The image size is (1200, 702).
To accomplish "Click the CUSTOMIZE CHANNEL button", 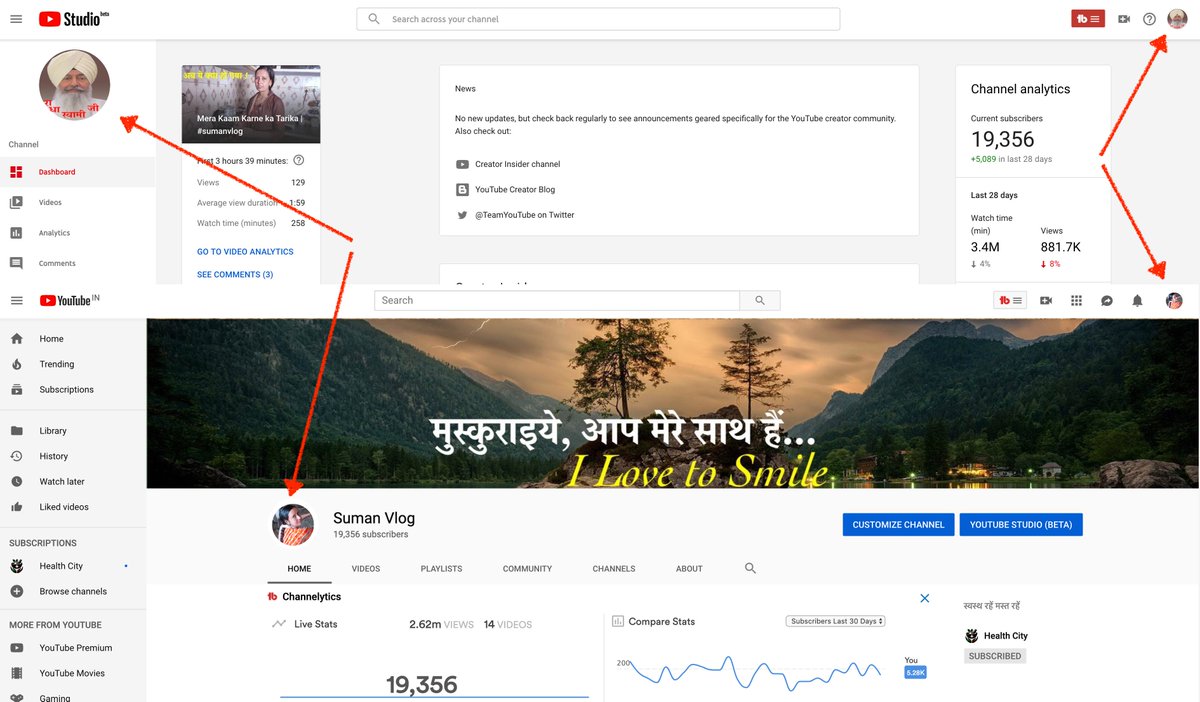I will (x=898, y=525).
